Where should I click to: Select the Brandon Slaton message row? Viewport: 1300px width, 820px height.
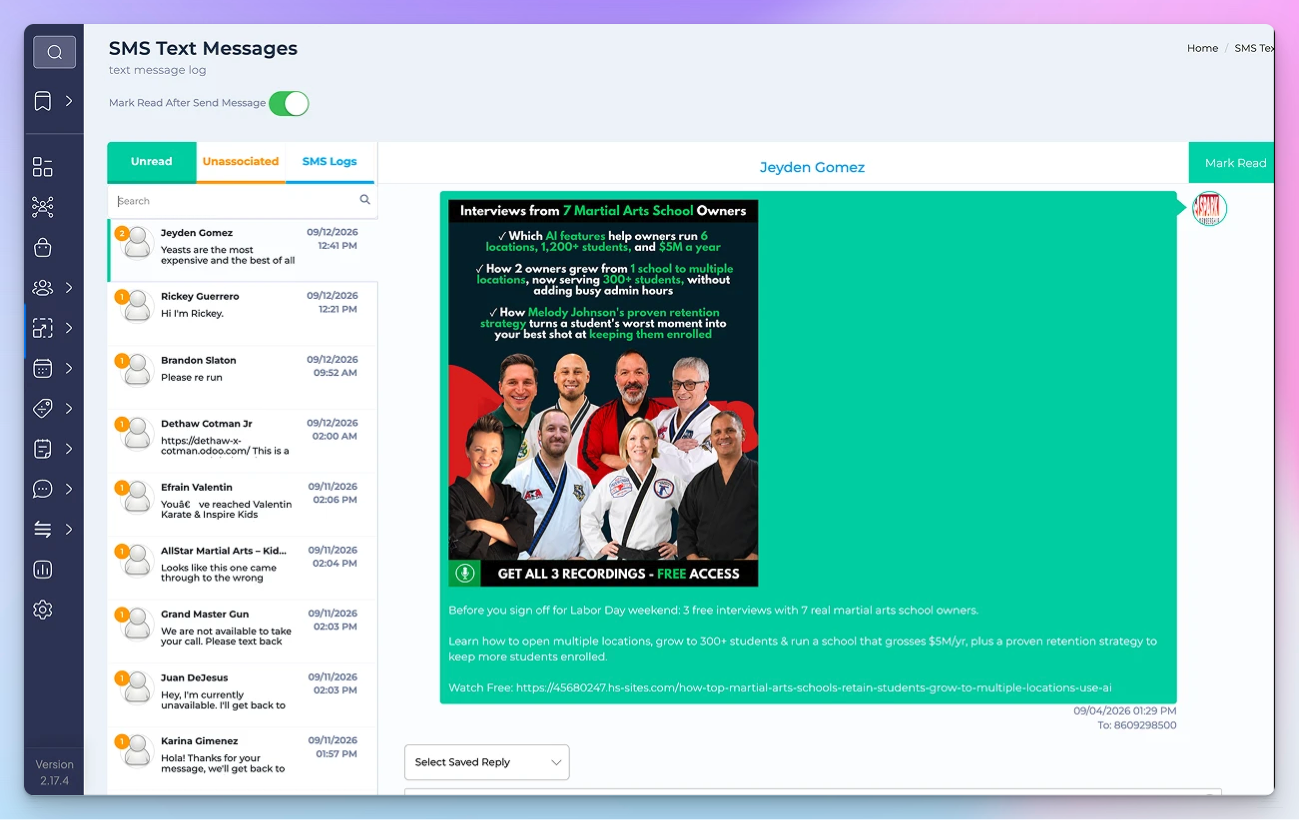(242, 378)
